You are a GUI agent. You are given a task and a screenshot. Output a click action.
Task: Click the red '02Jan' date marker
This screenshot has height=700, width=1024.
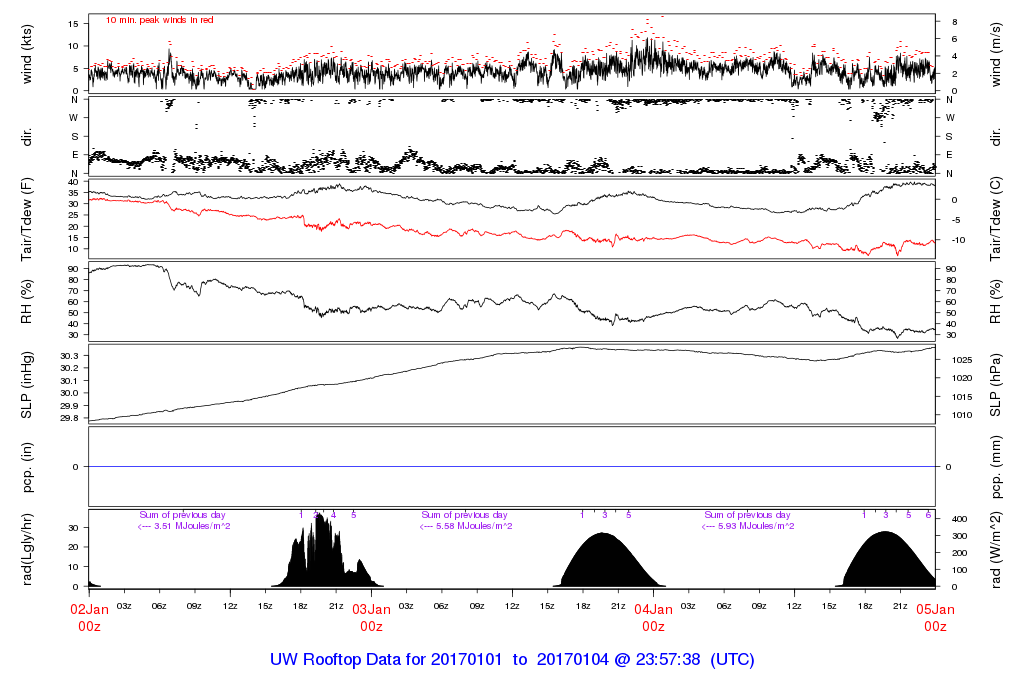pos(89,609)
